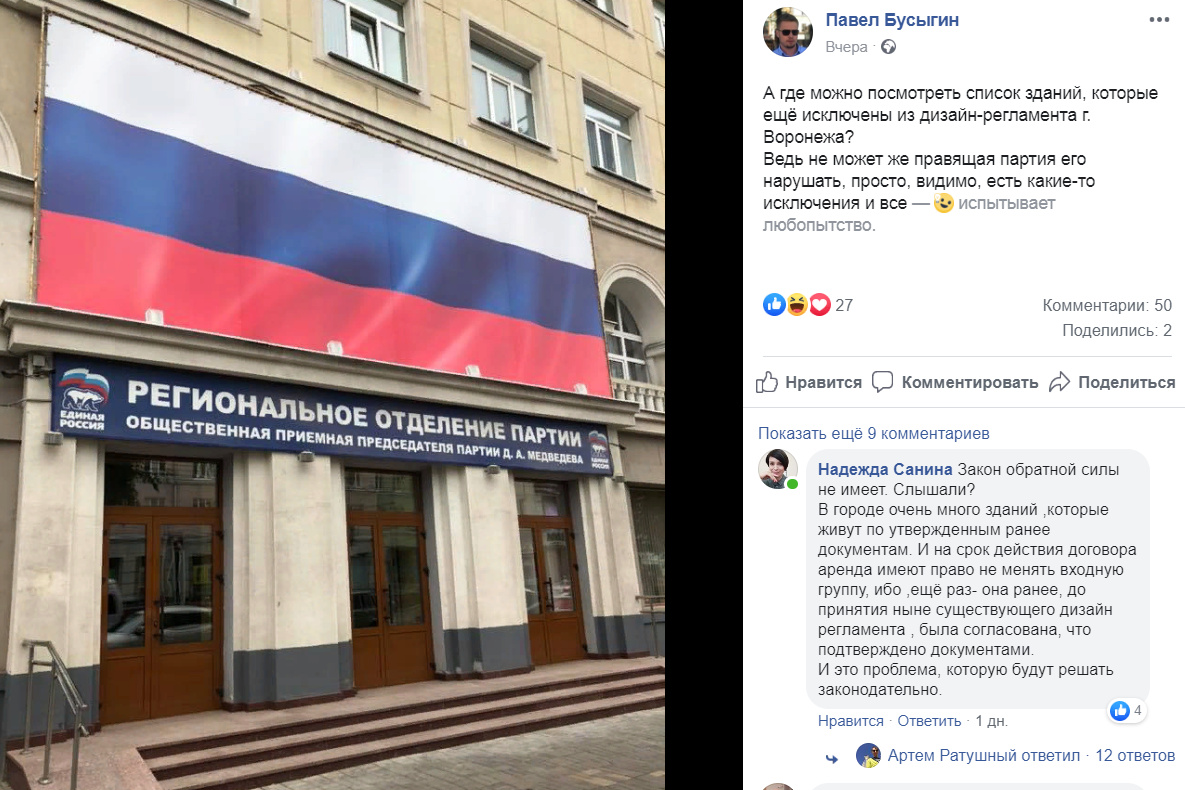Expand Показать ещё 9 комментариев
This screenshot has width=1185, height=790.
[874, 433]
